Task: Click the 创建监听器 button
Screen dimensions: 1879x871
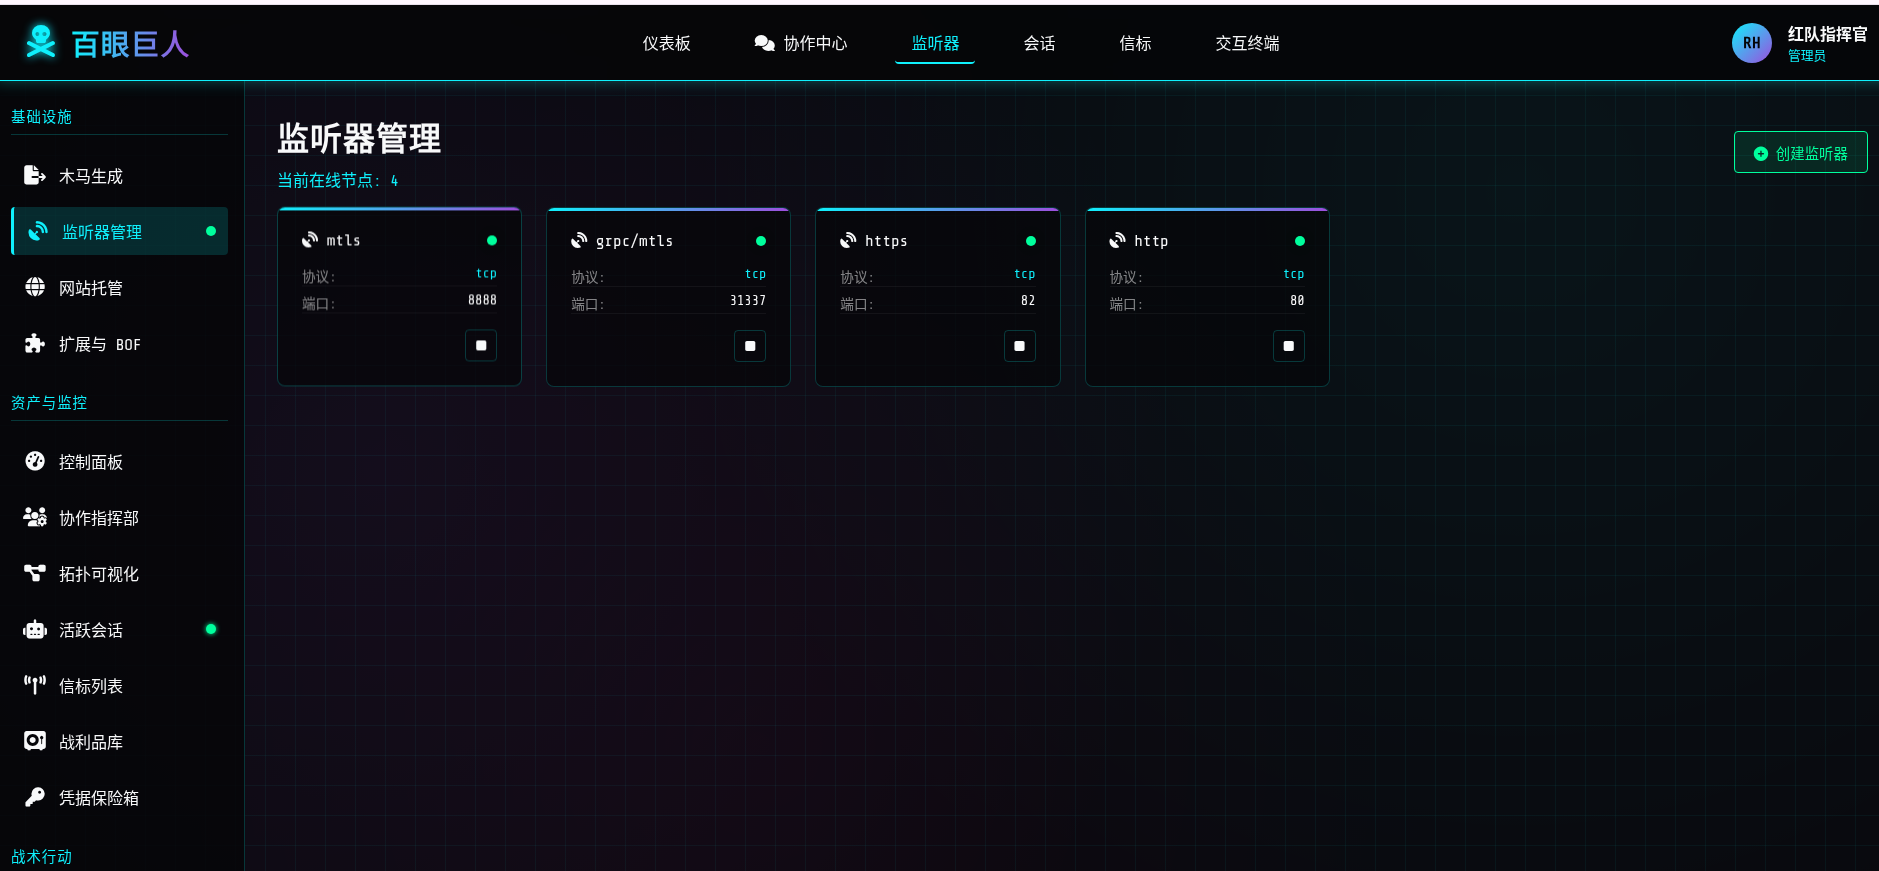Action: [x=1800, y=153]
